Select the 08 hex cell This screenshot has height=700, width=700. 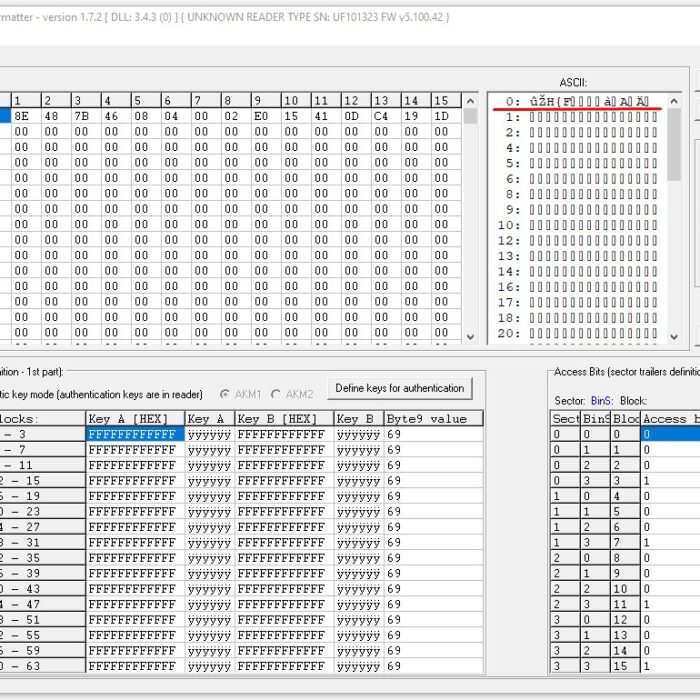pyautogui.click(x=146, y=116)
